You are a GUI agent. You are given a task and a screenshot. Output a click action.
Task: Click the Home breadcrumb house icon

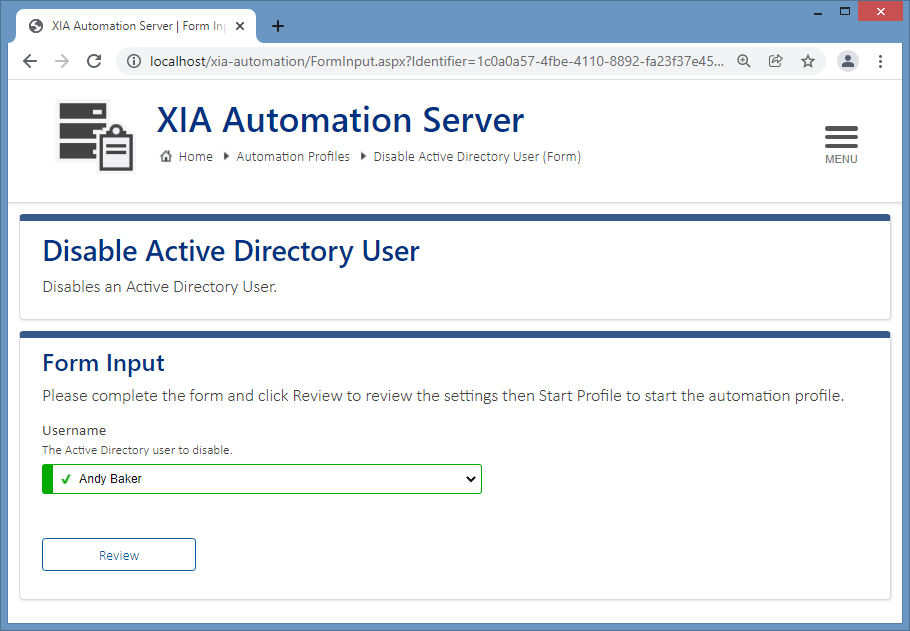pyautogui.click(x=167, y=156)
